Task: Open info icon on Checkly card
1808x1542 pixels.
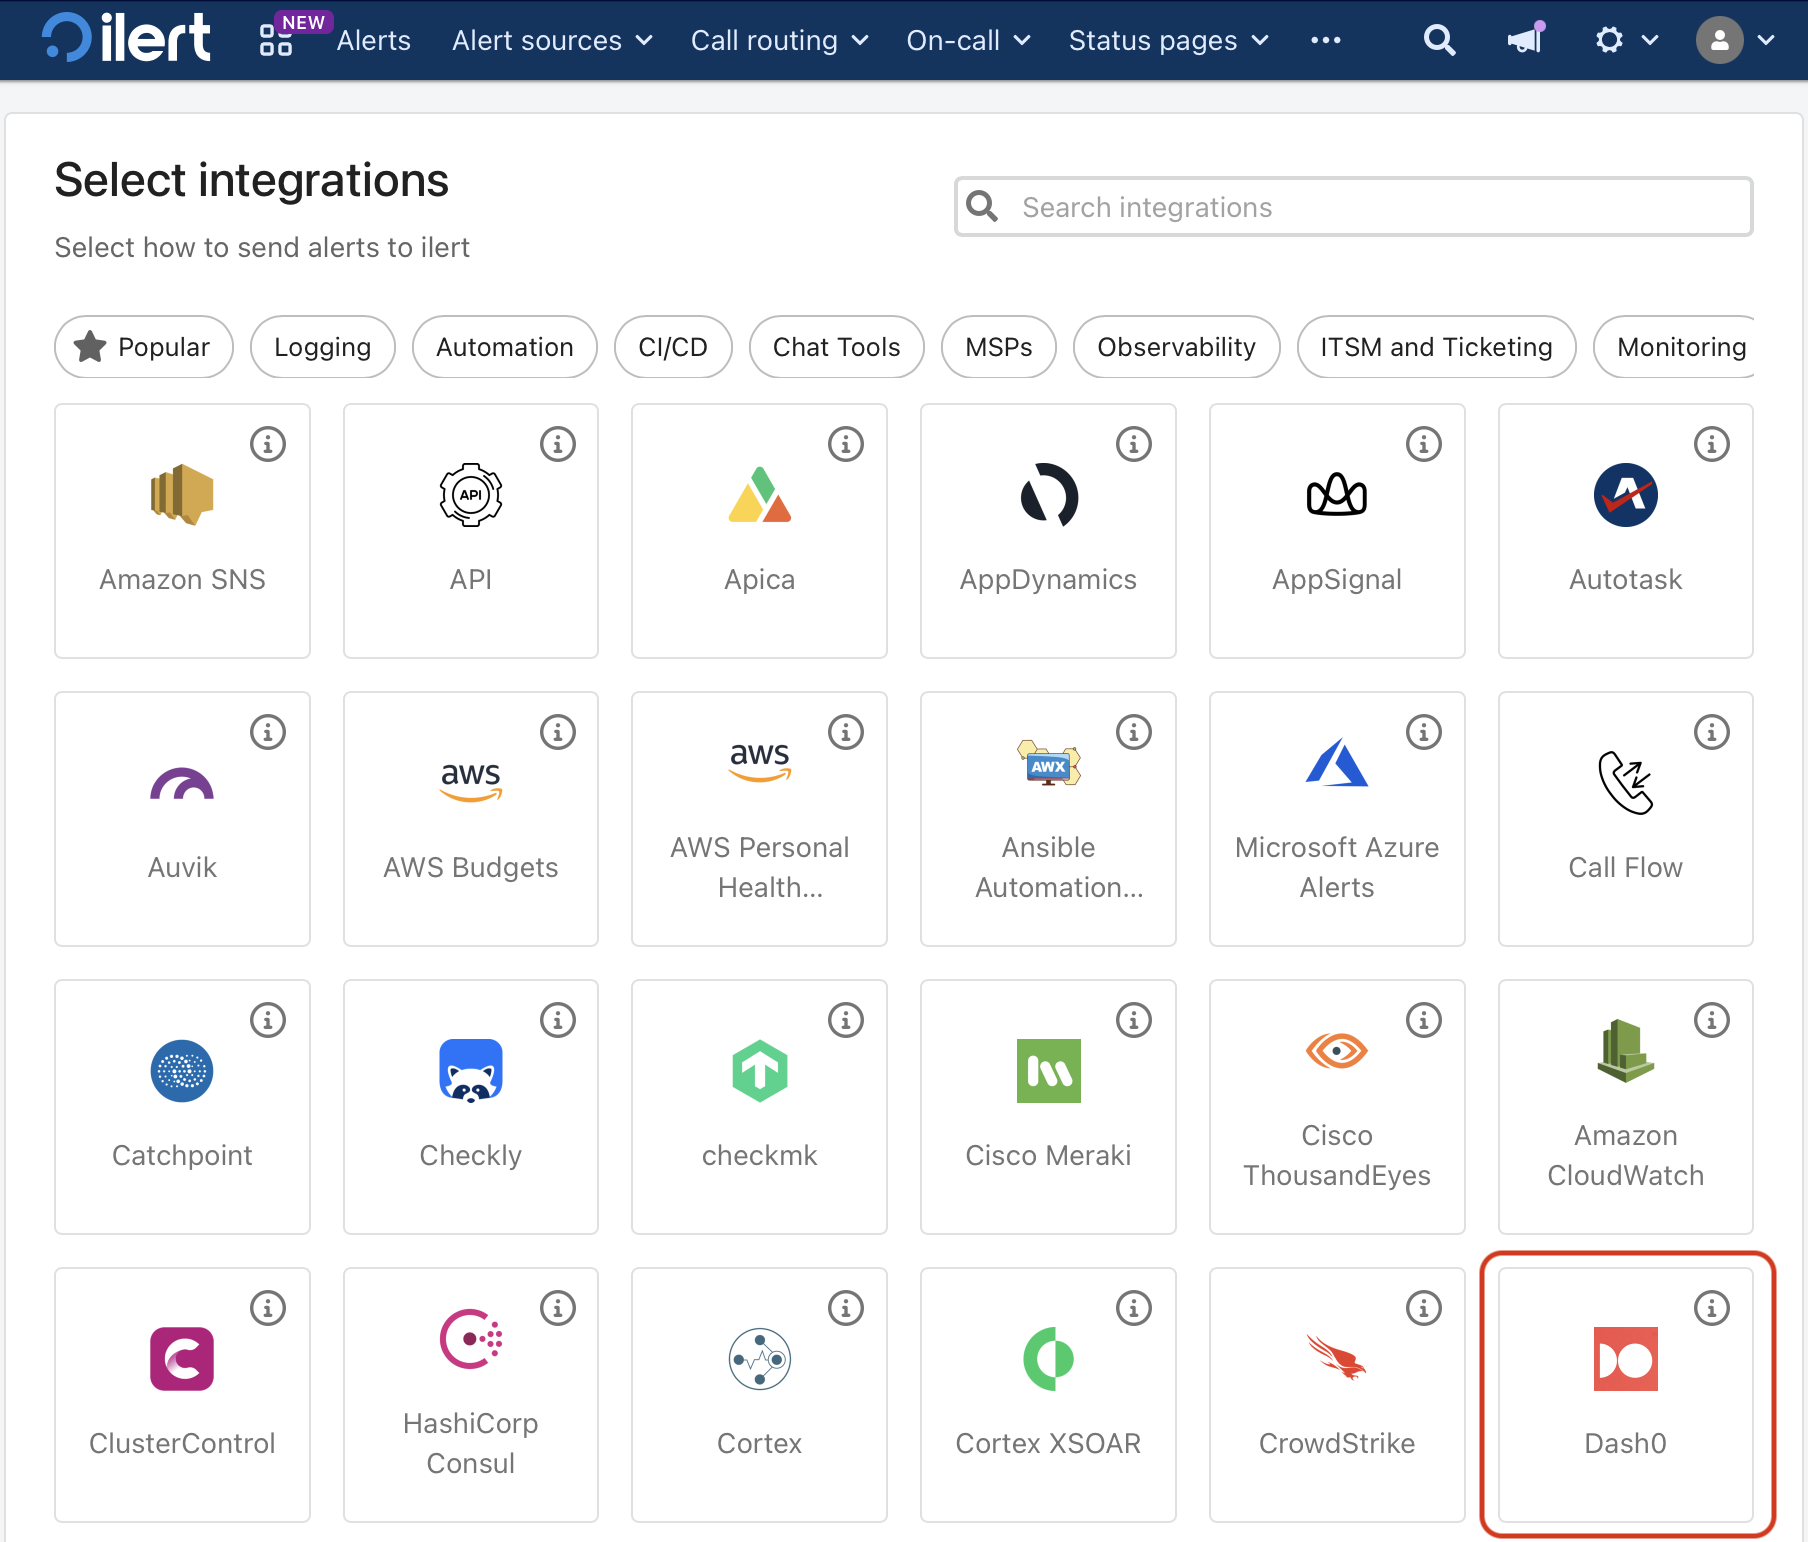Action: tap(557, 1020)
